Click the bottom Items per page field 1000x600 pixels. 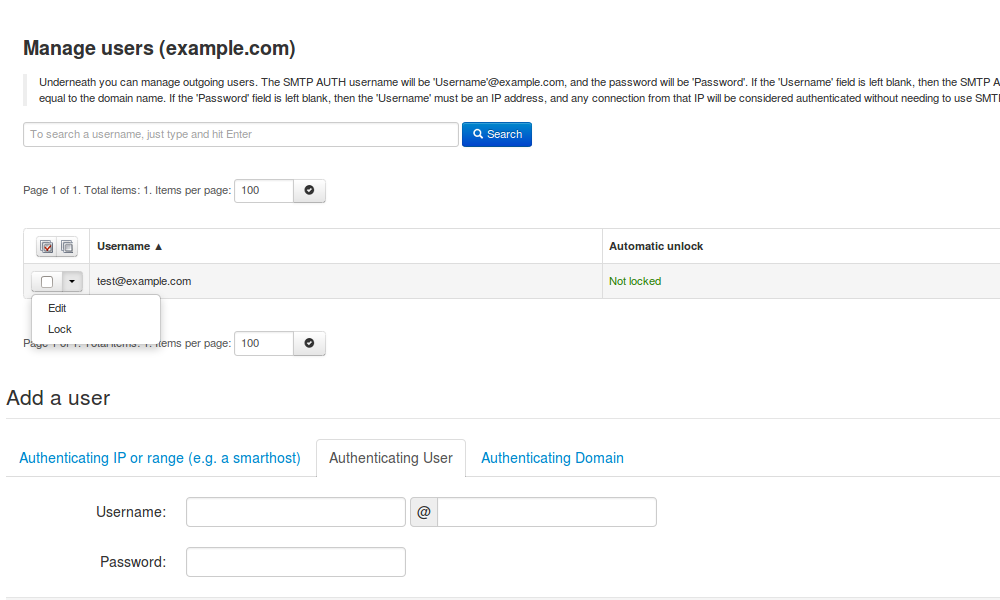pos(263,344)
